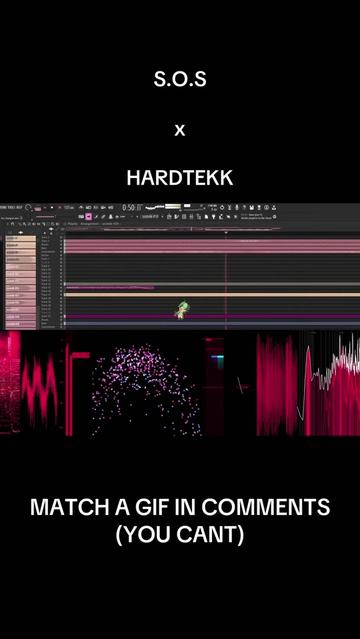Click the highlighted pink tool button in toolbar
The height and width of the screenshot is (639, 360).
[88, 216]
